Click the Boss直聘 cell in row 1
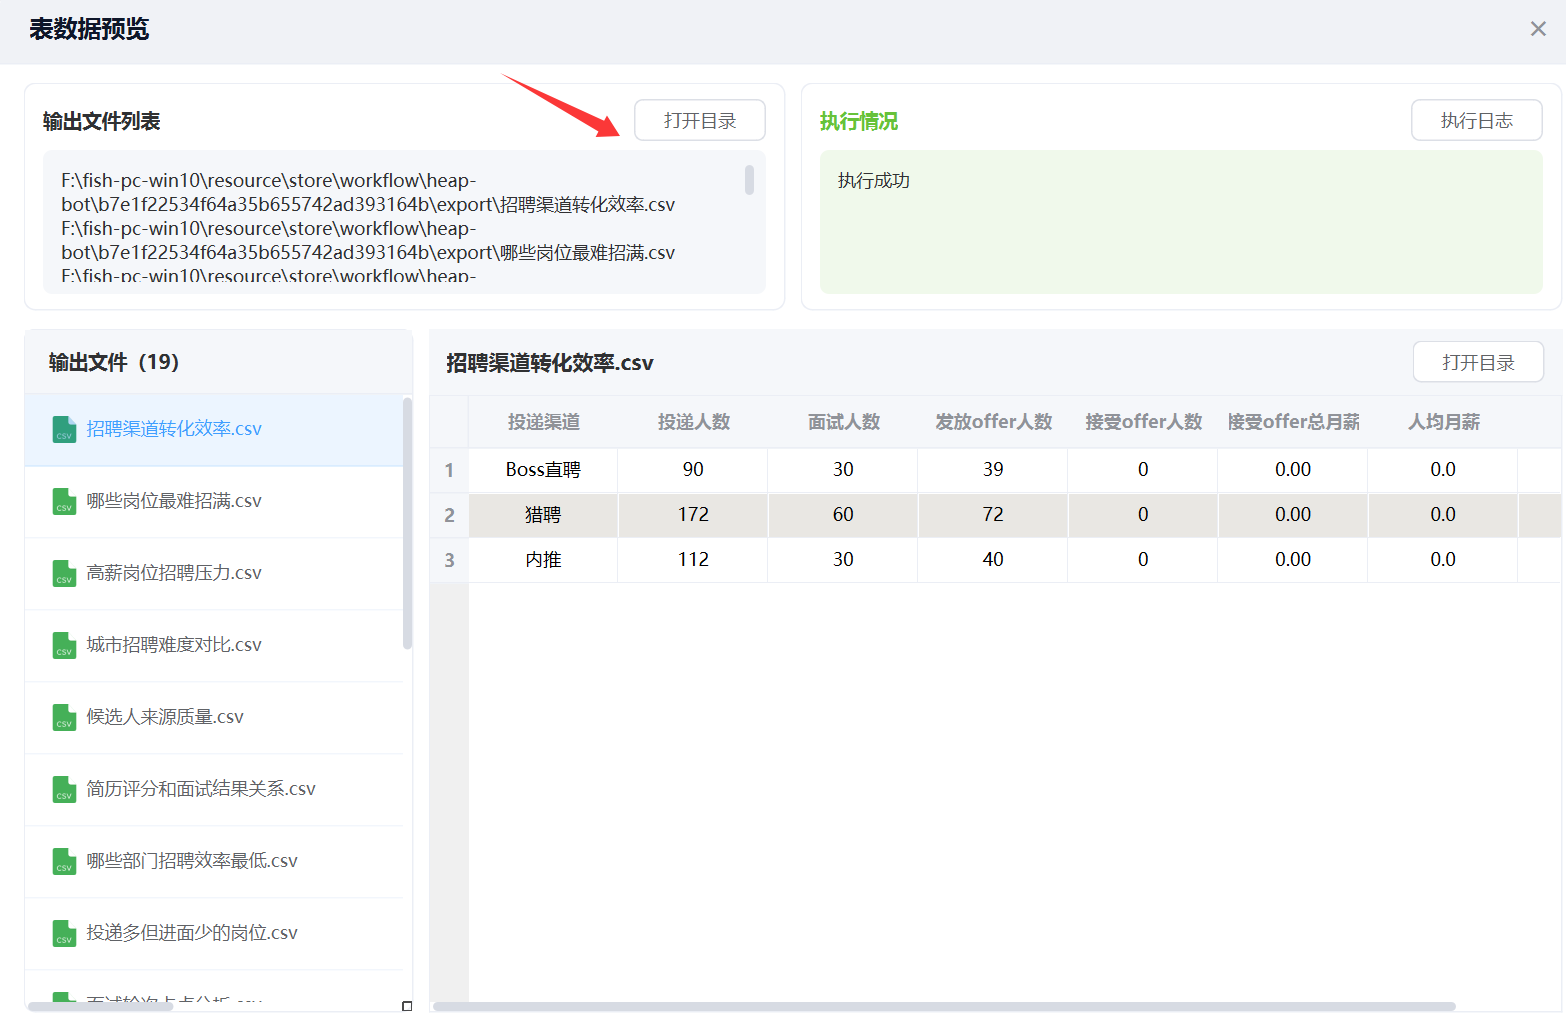The image size is (1566, 1024). (543, 470)
